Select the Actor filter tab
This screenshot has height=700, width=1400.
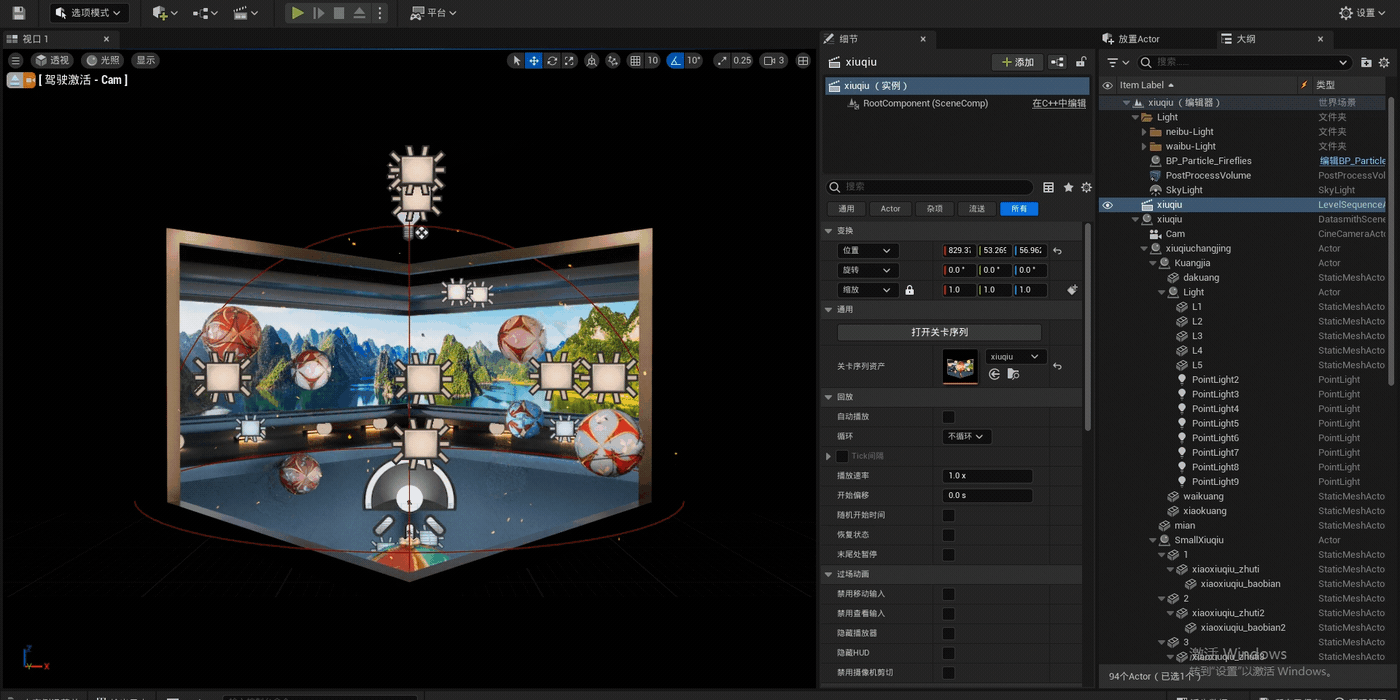pos(890,209)
